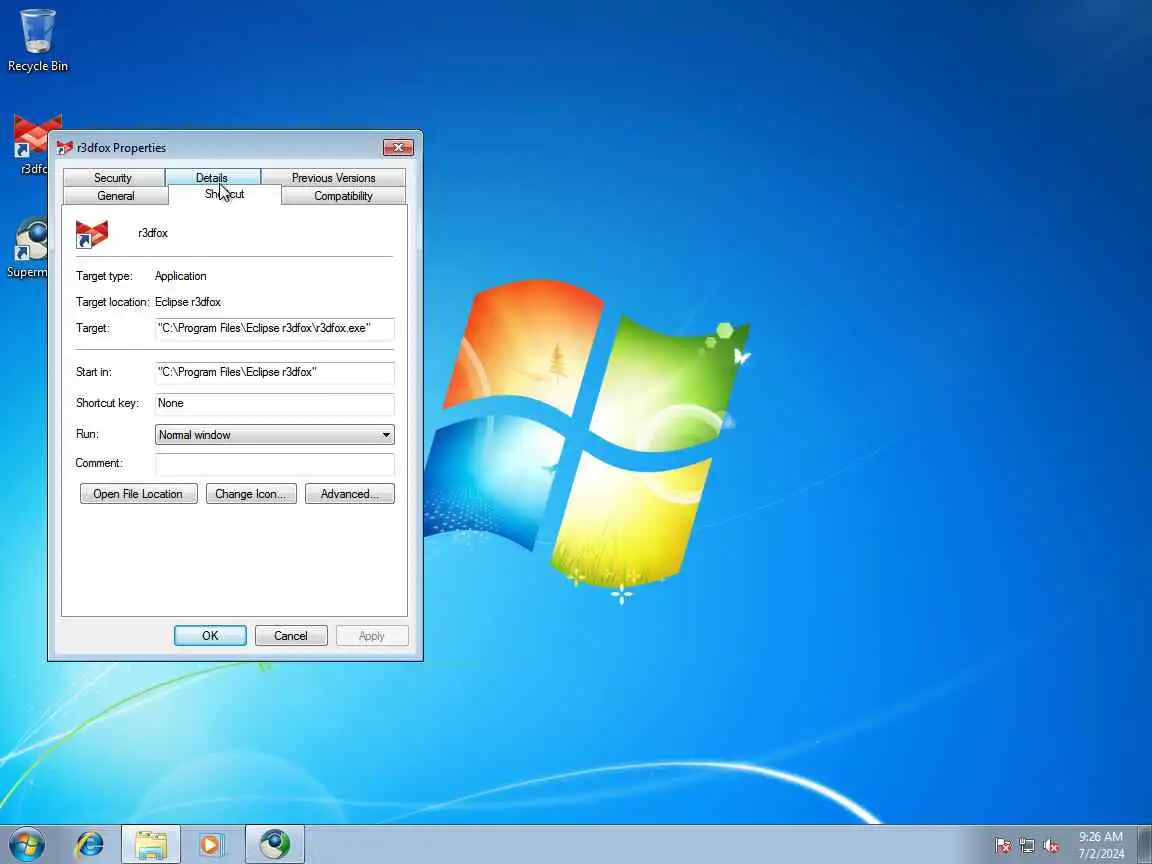The width and height of the screenshot is (1152, 864).
Task: Open the Windows Start menu
Action: pos(27,844)
